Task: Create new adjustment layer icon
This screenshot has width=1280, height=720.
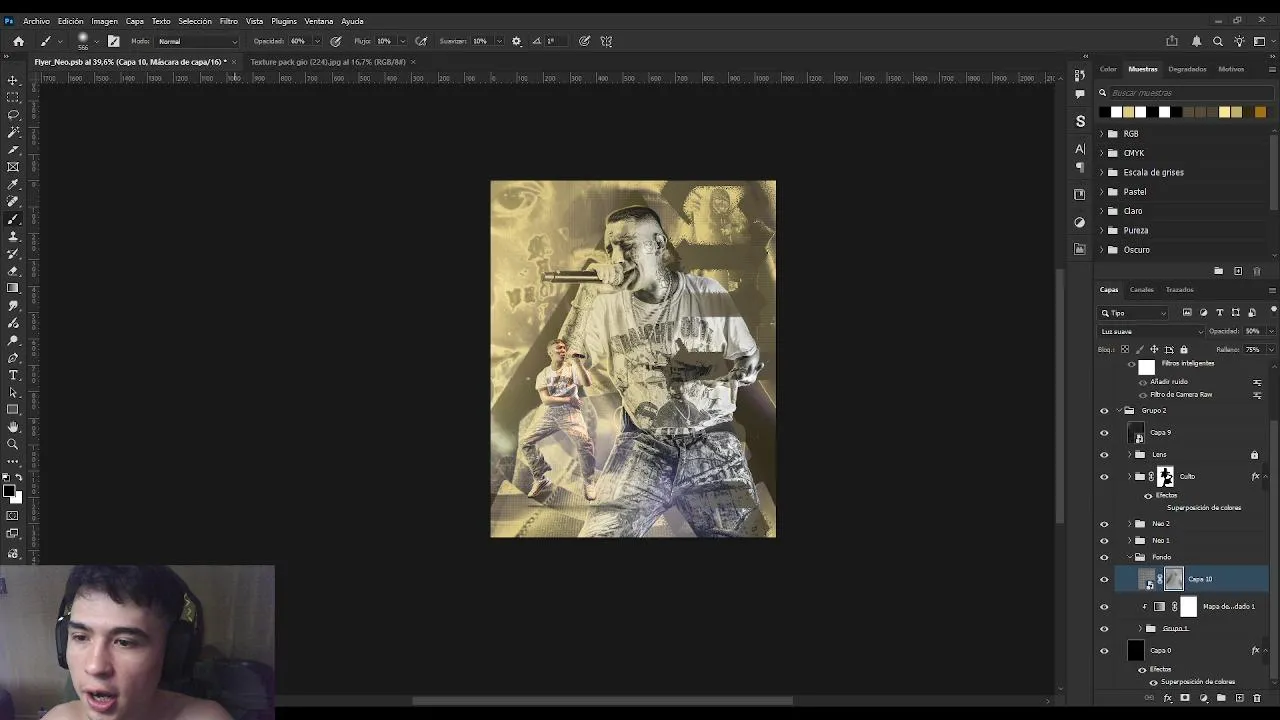Action: 1203,698
